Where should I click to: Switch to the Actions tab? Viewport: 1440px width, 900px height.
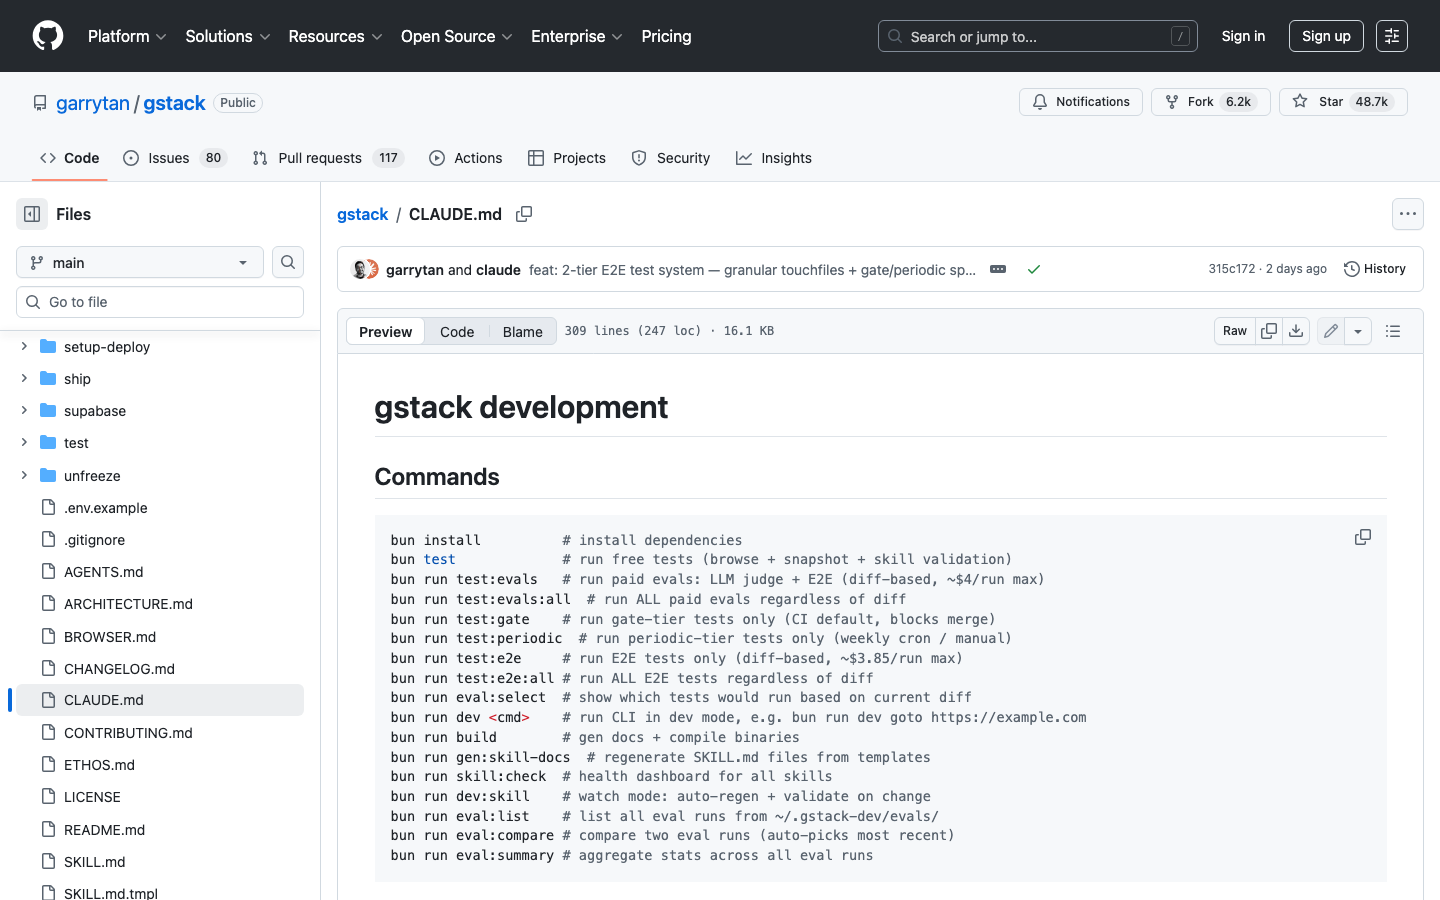pyautogui.click(x=466, y=158)
